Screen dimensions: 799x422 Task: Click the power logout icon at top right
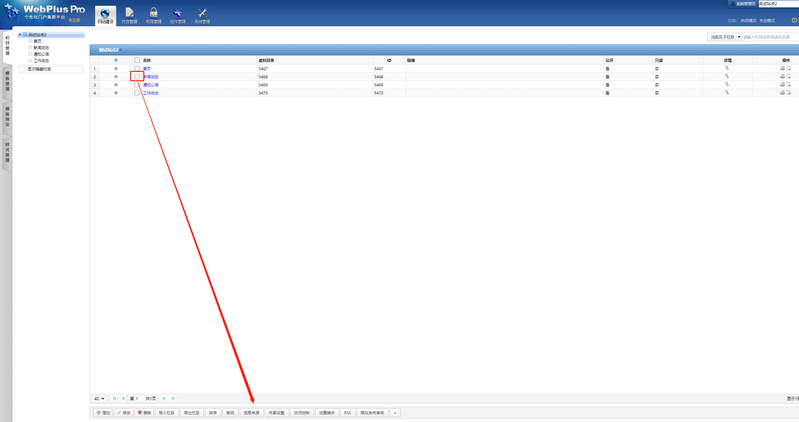793,20
